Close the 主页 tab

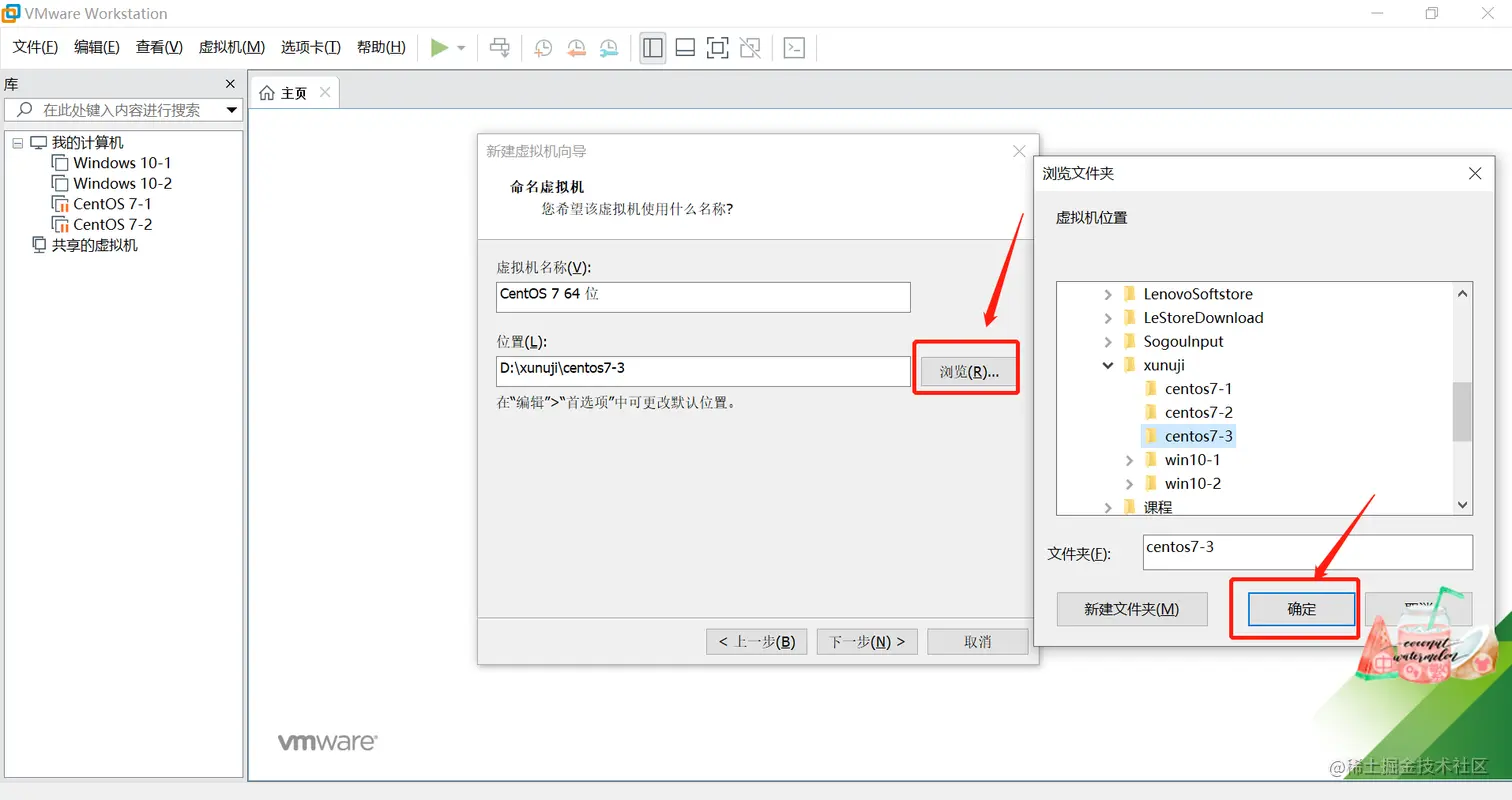tap(325, 93)
